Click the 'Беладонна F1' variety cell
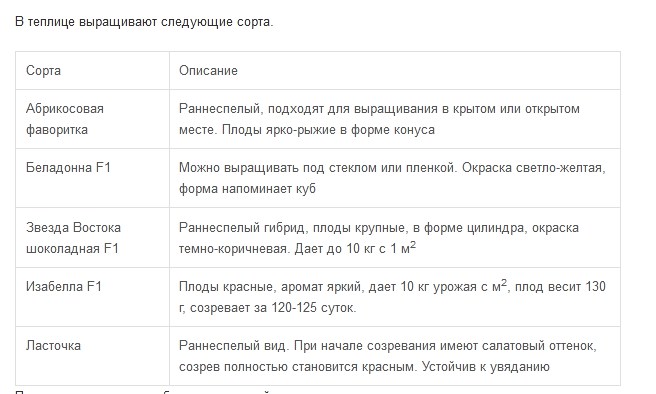Image resolution: width=656 pixels, height=394 pixels. coord(92,178)
